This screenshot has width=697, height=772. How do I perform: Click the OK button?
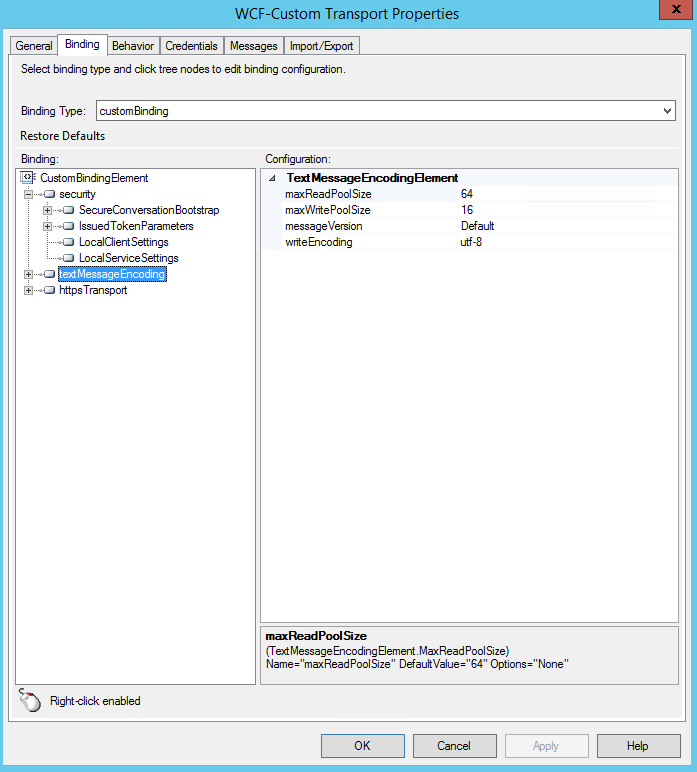point(363,746)
